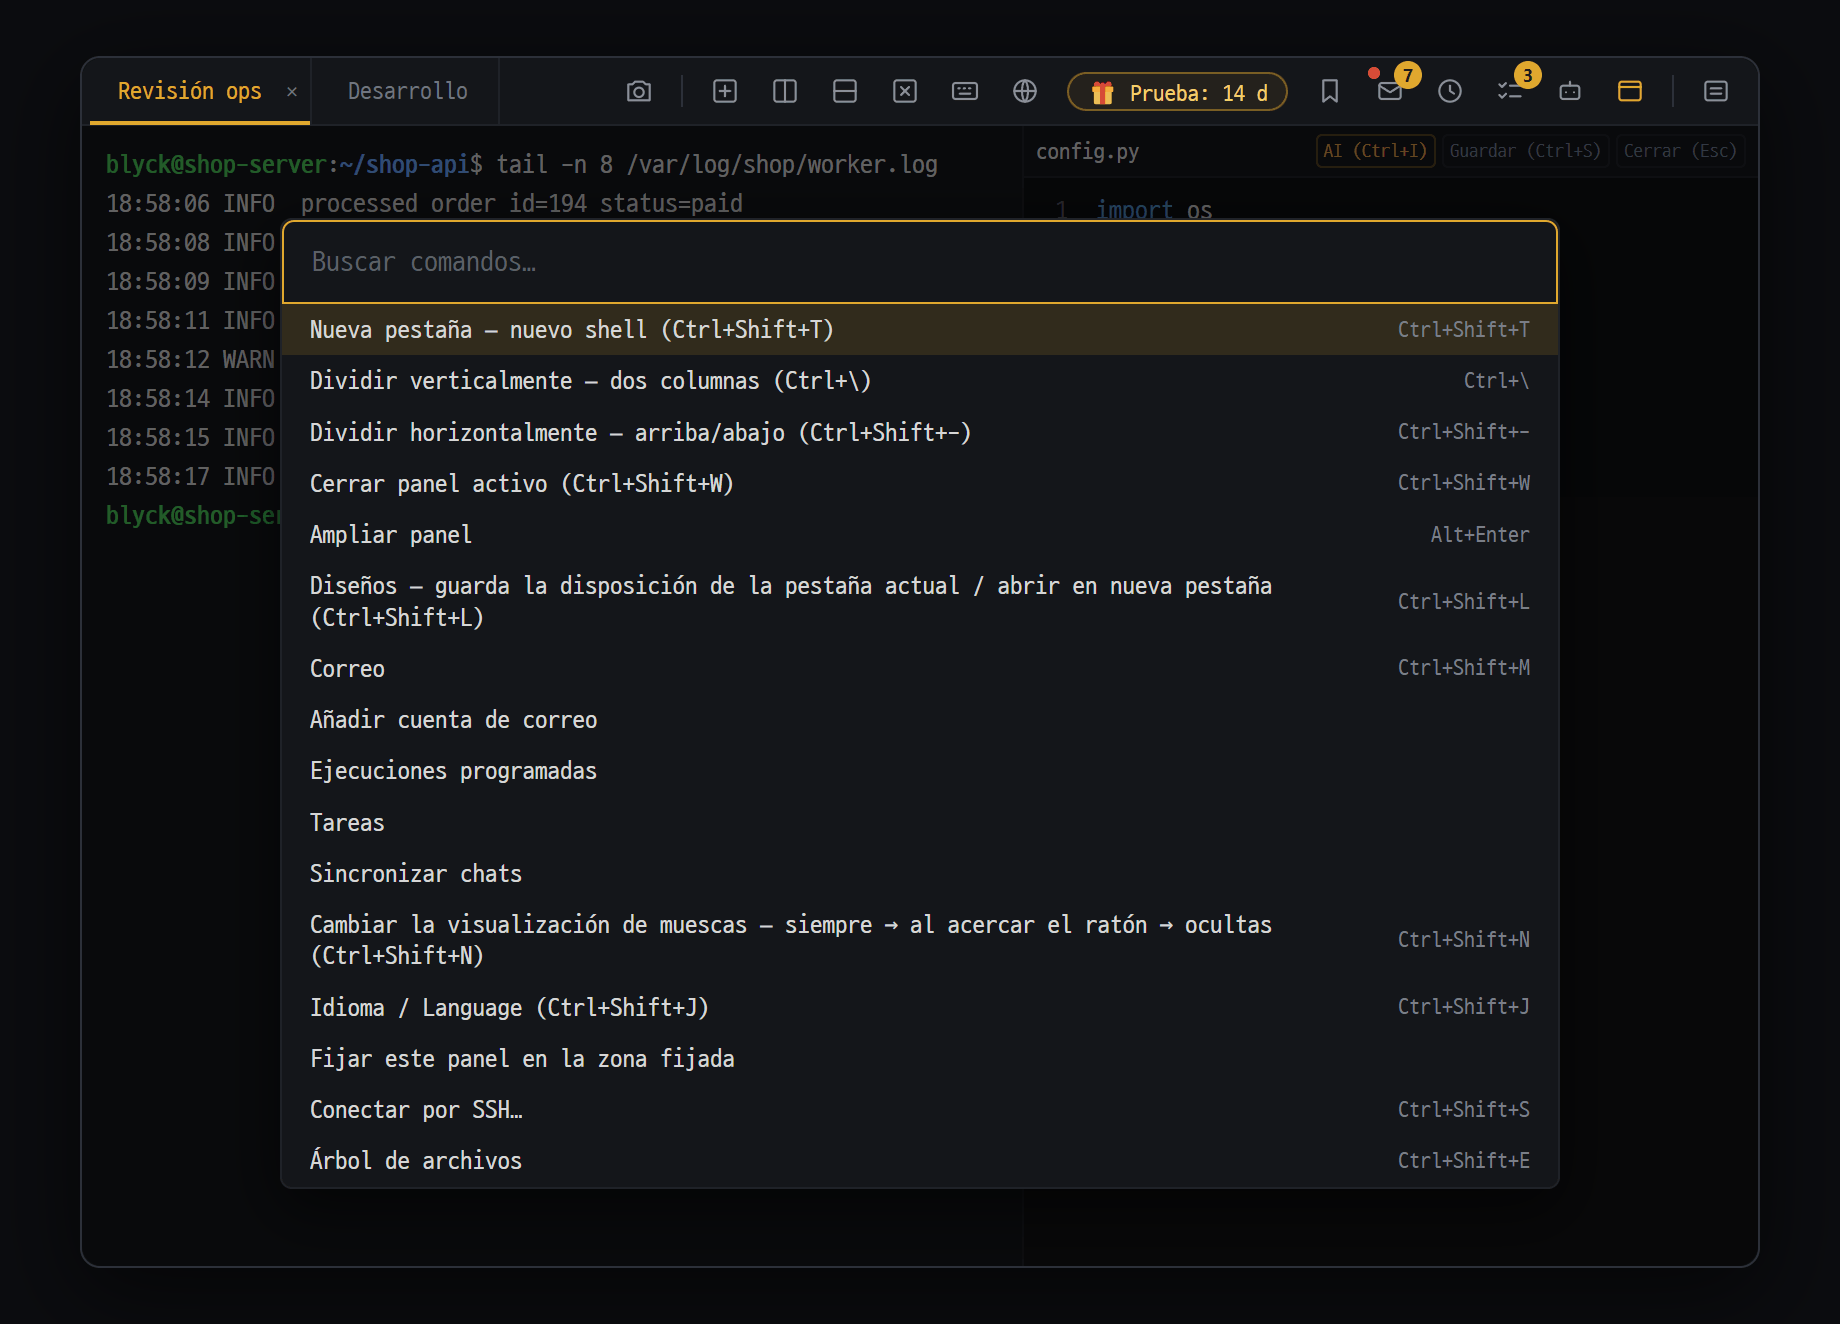The width and height of the screenshot is (1840, 1324).
Task: Select Árbol de archivos command
Action: click(920, 1160)
